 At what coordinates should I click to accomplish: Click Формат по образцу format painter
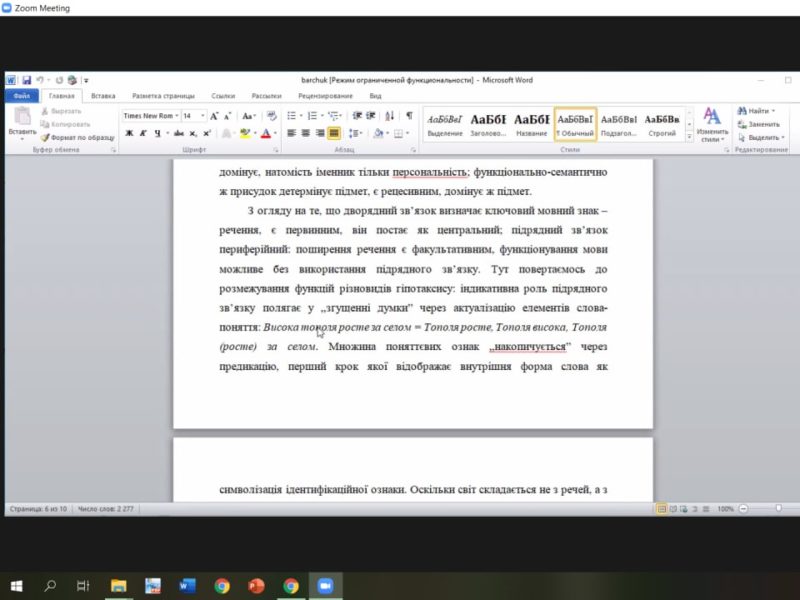click(78, 137)
